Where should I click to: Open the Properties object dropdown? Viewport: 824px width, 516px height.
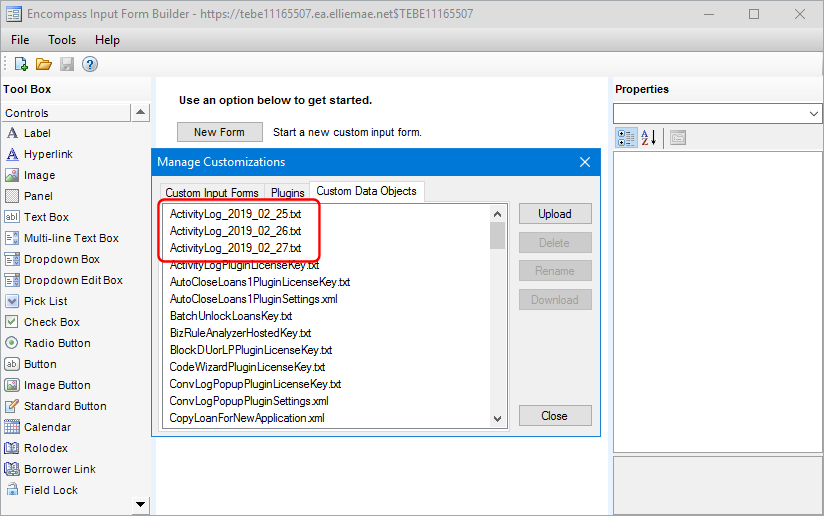(813, 113)
